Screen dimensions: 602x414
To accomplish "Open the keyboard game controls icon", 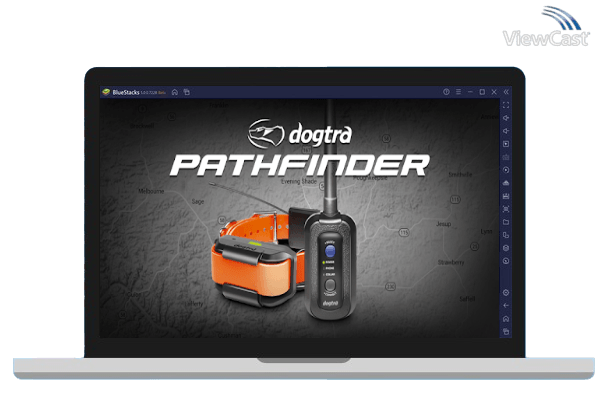I will pyautogui.click(x=506, y=157).
